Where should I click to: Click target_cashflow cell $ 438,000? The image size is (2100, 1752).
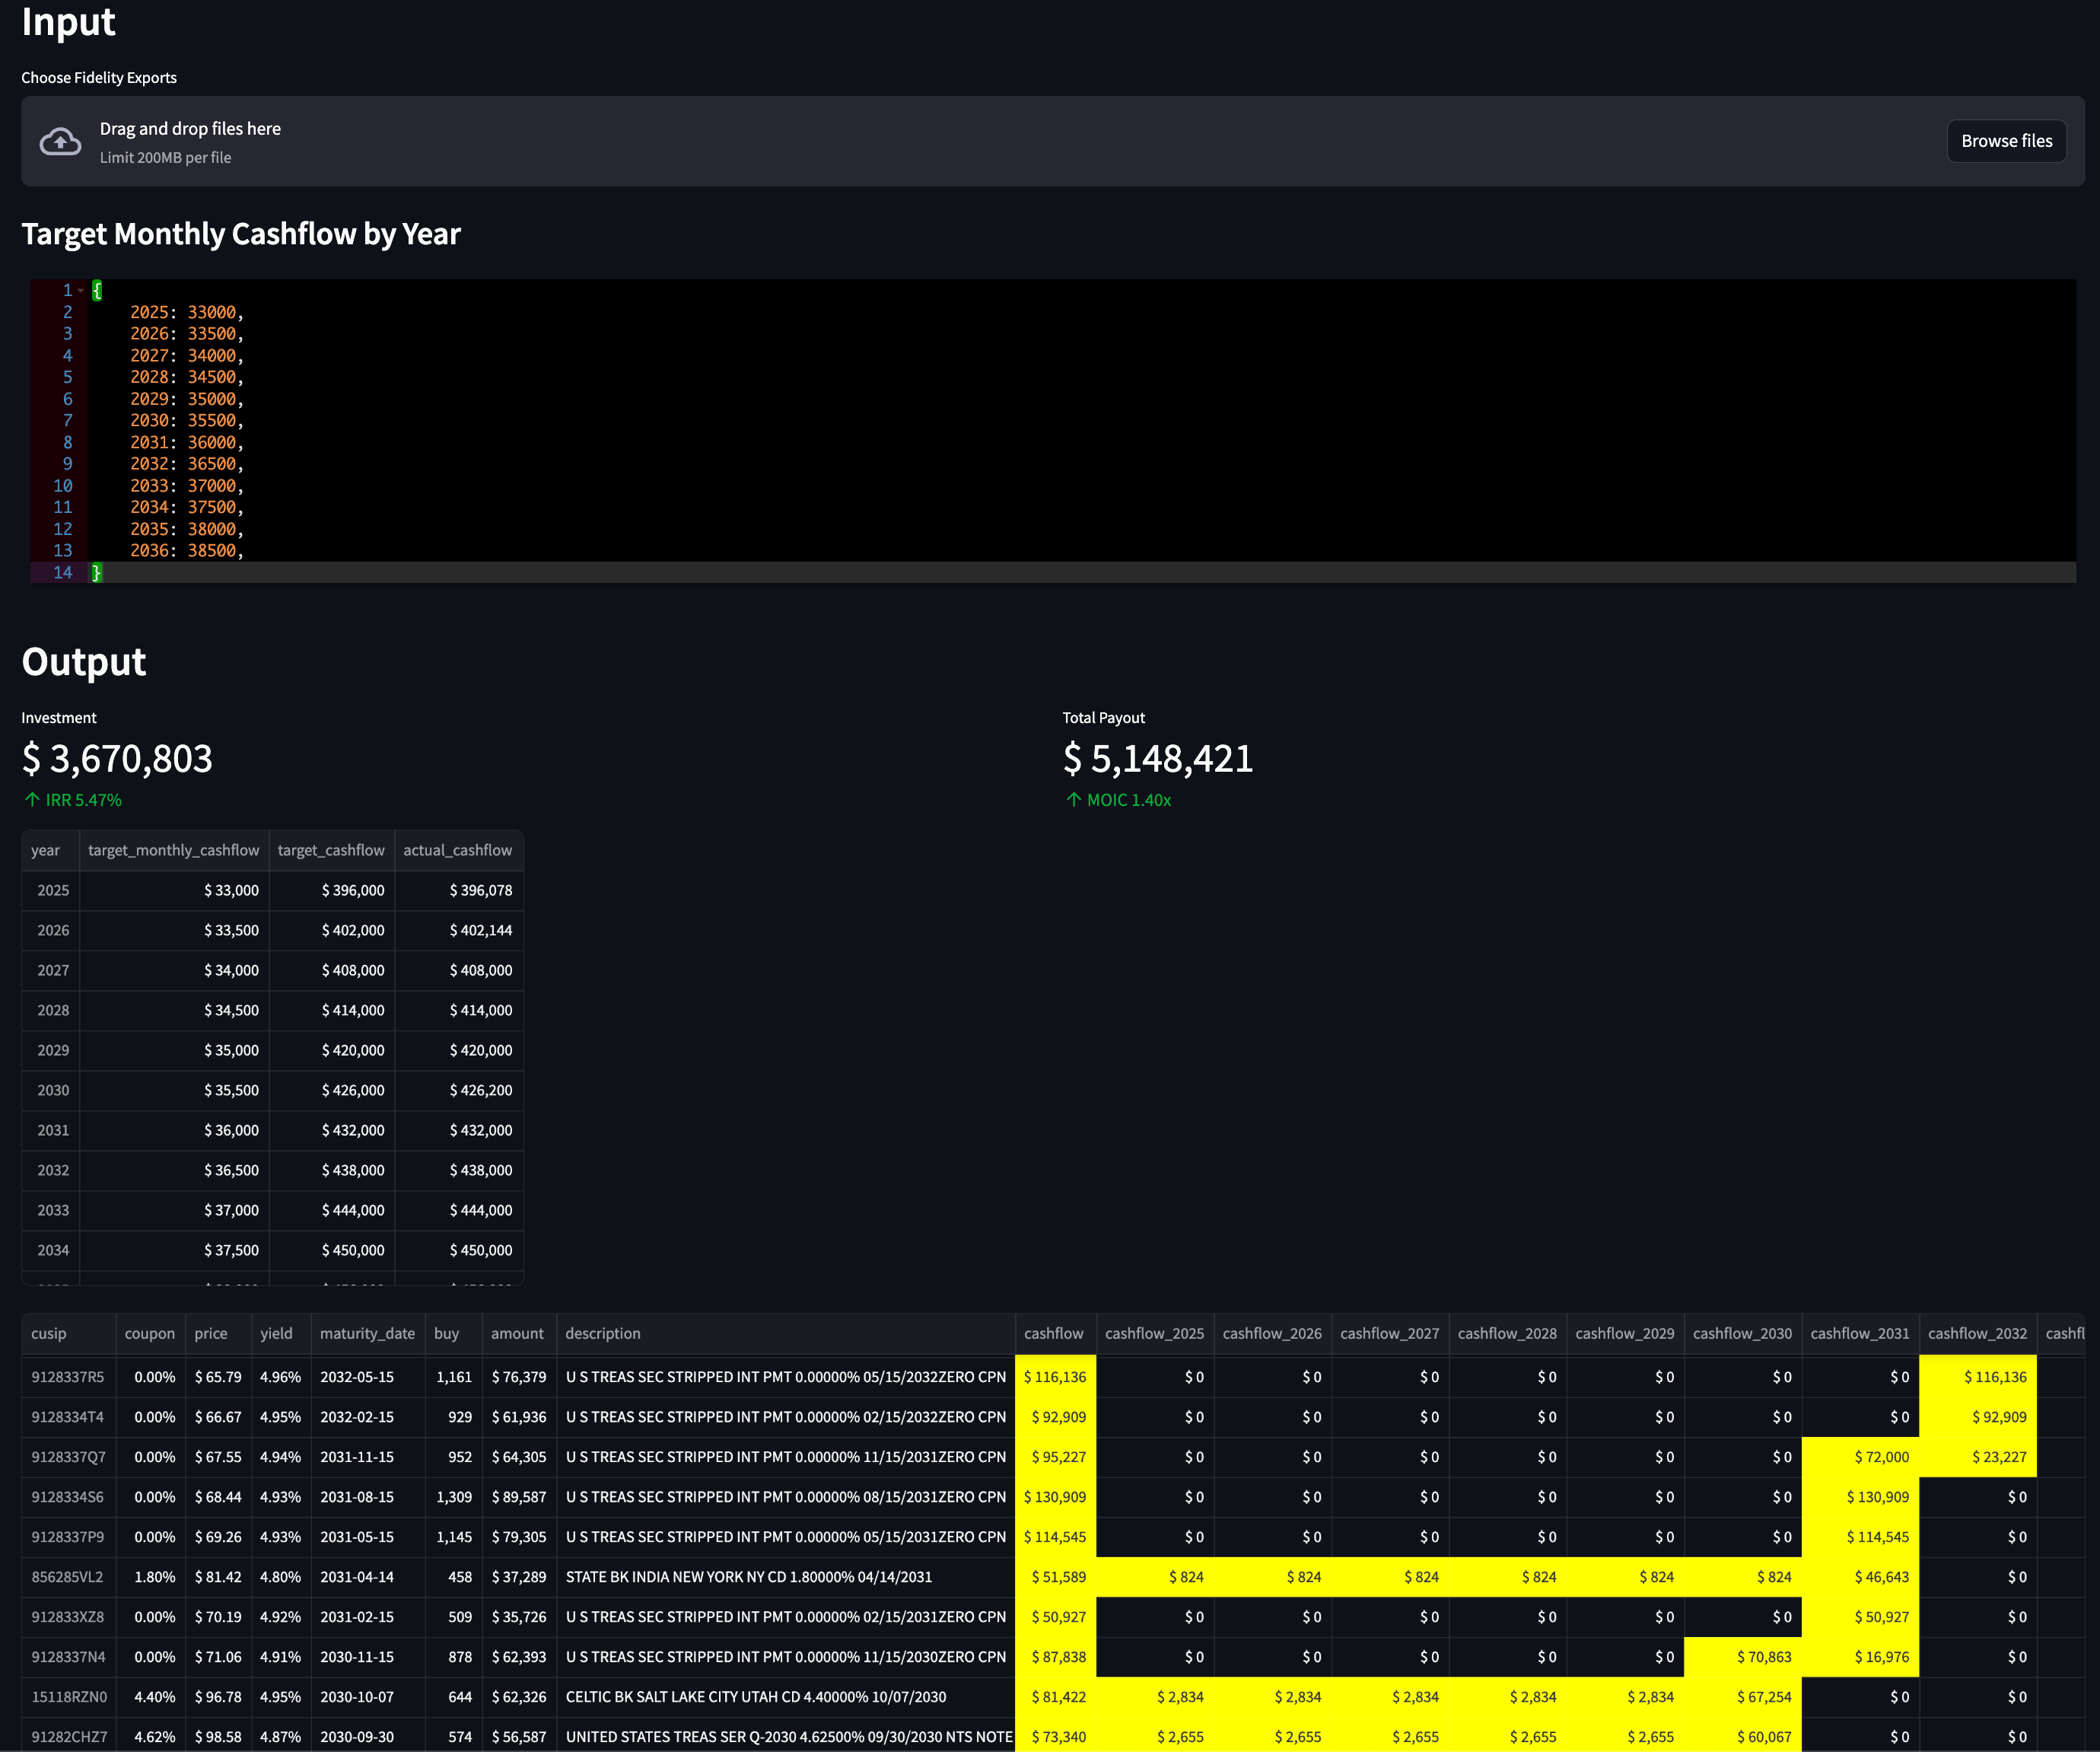[331, 1170]
